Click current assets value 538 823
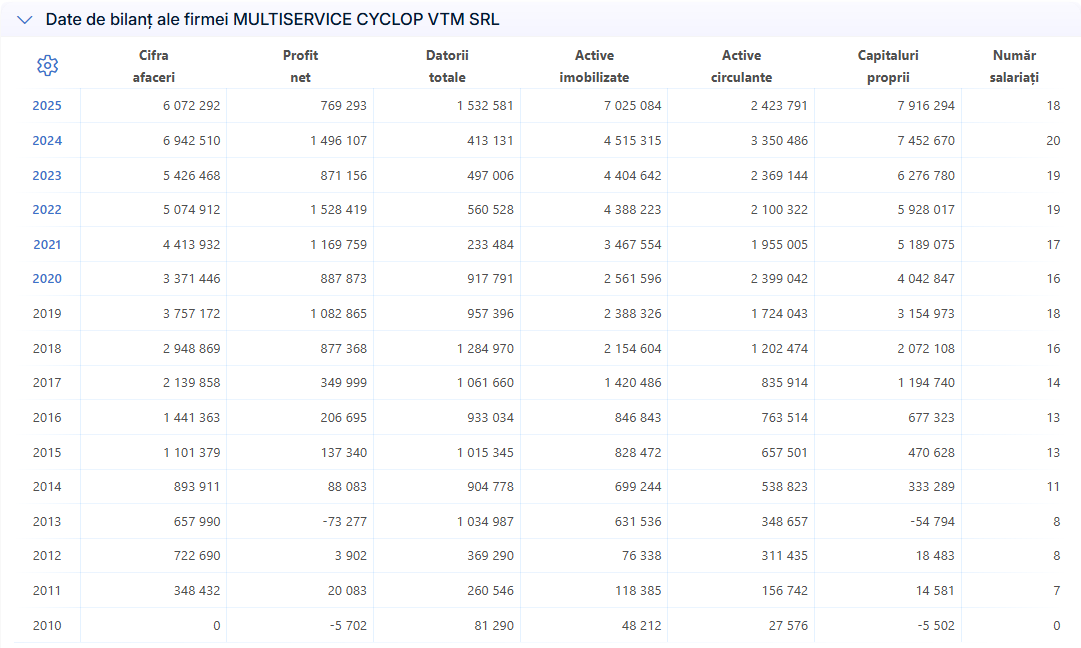The image size is (1081, 648). tap(784, 487)
